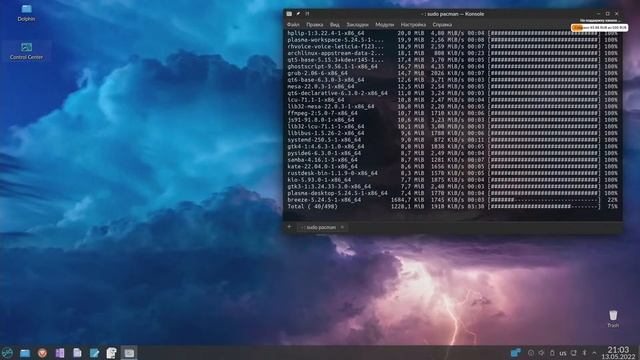Open the Модули menu in Konsole
Viewport: 640px width, 360px height.
click(384, 24)
